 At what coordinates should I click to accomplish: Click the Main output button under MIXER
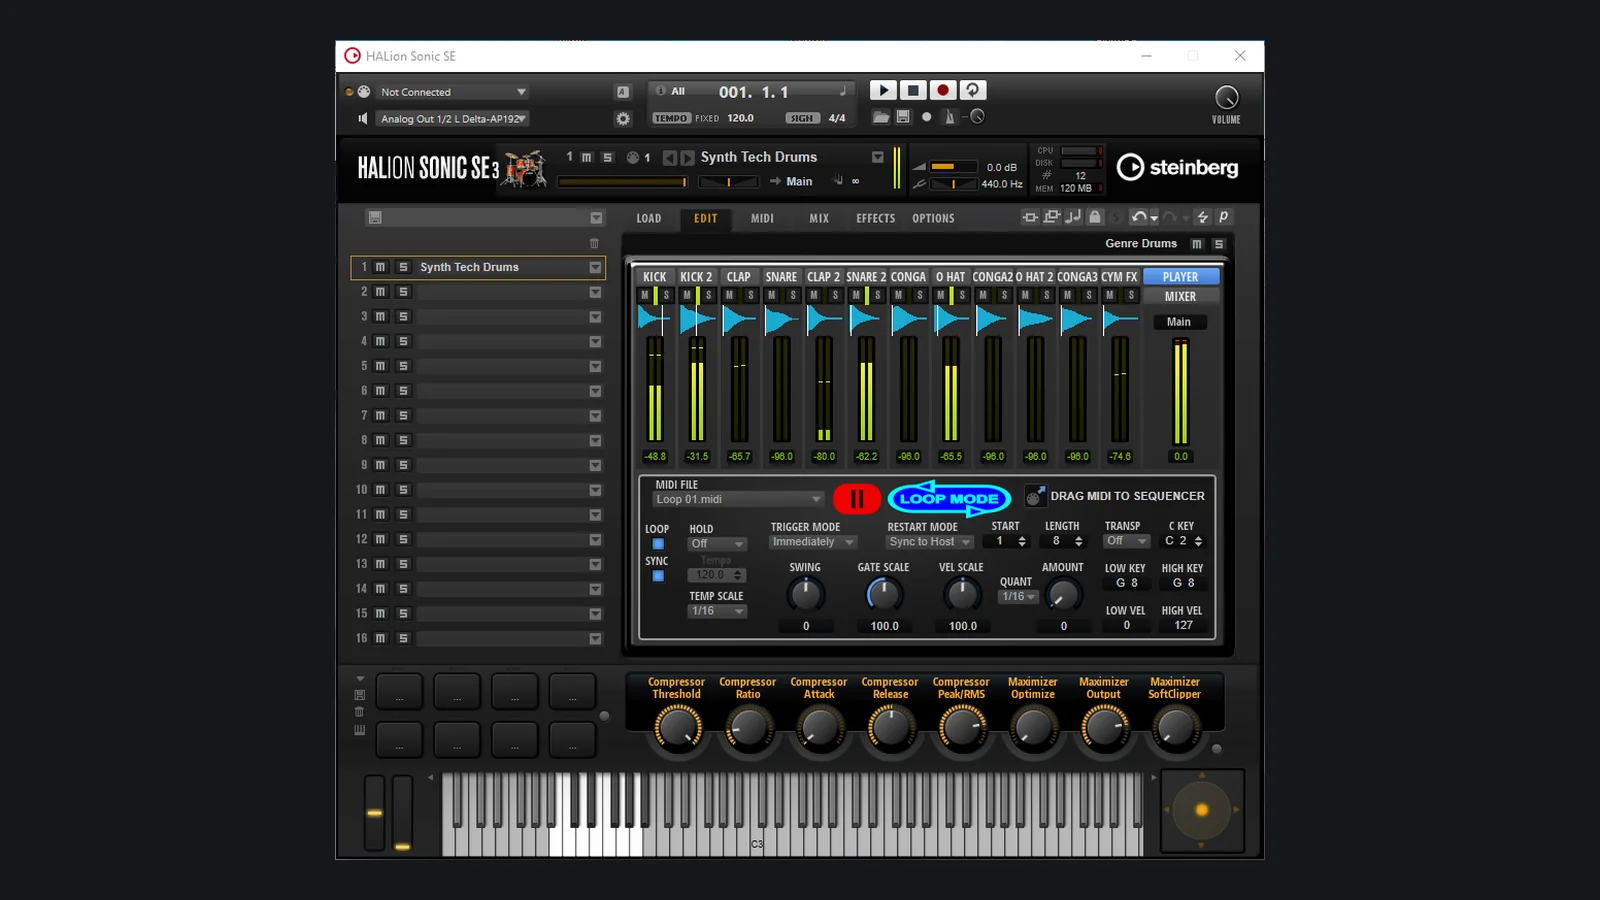[1179, 322]
